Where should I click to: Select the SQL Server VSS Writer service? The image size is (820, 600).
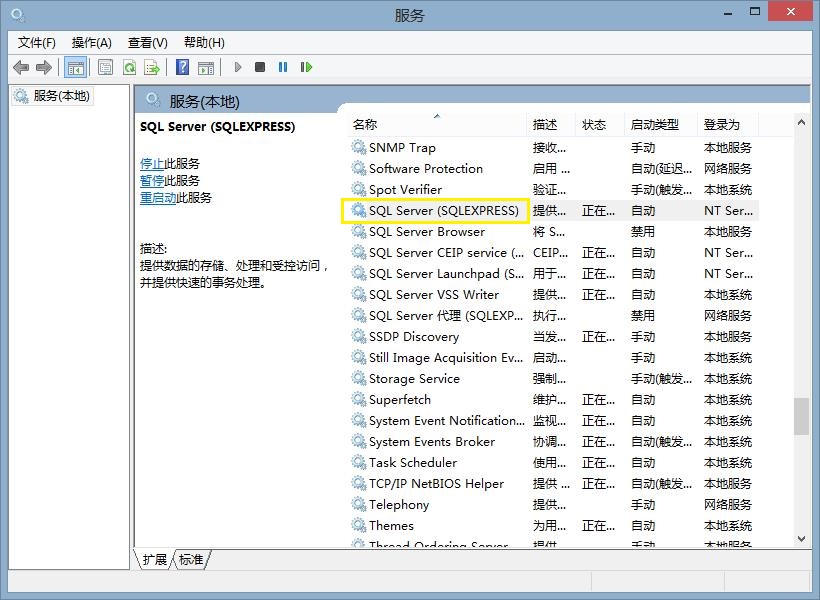[554, 295]
